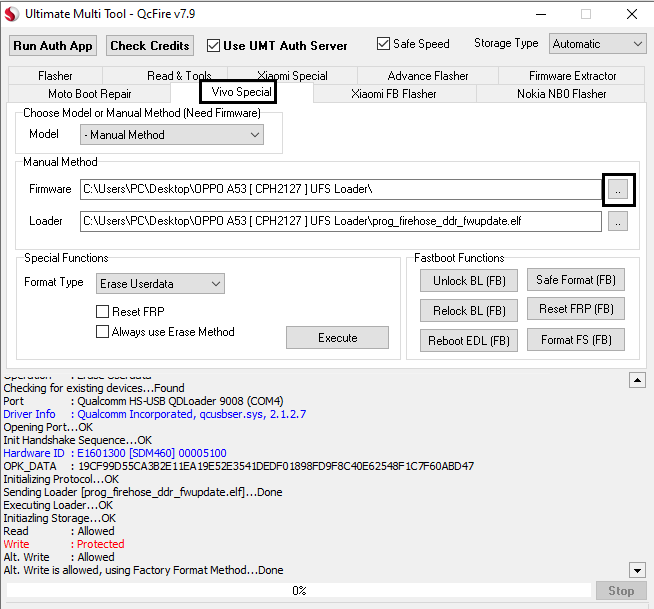Viewport: 654px width, 609px height.
Task: Click inside Firmware path field
Action: coord(341,189)
